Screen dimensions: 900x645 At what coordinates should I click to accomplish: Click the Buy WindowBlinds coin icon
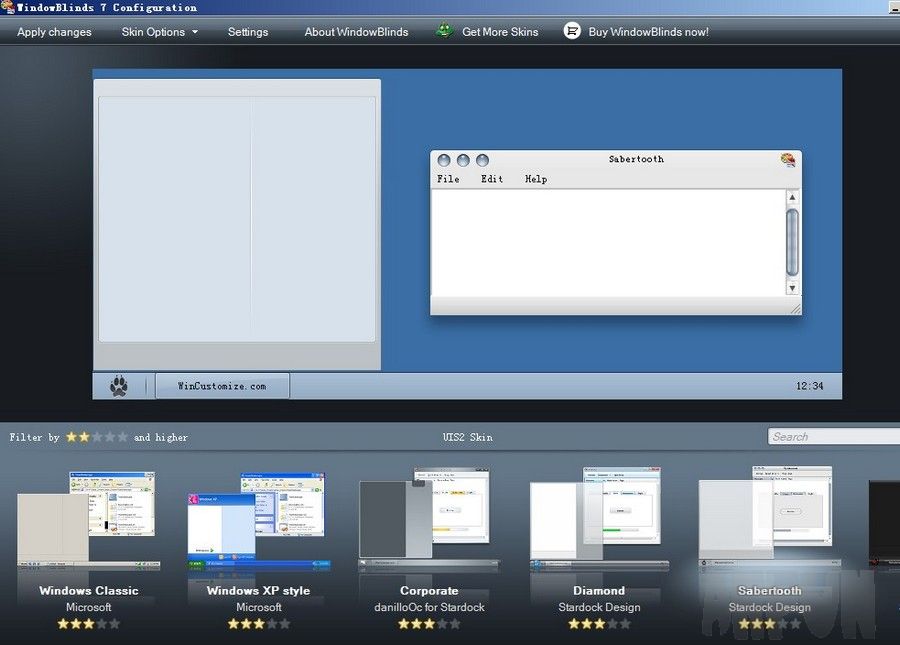pyautogui.click(x=572, y=31)
